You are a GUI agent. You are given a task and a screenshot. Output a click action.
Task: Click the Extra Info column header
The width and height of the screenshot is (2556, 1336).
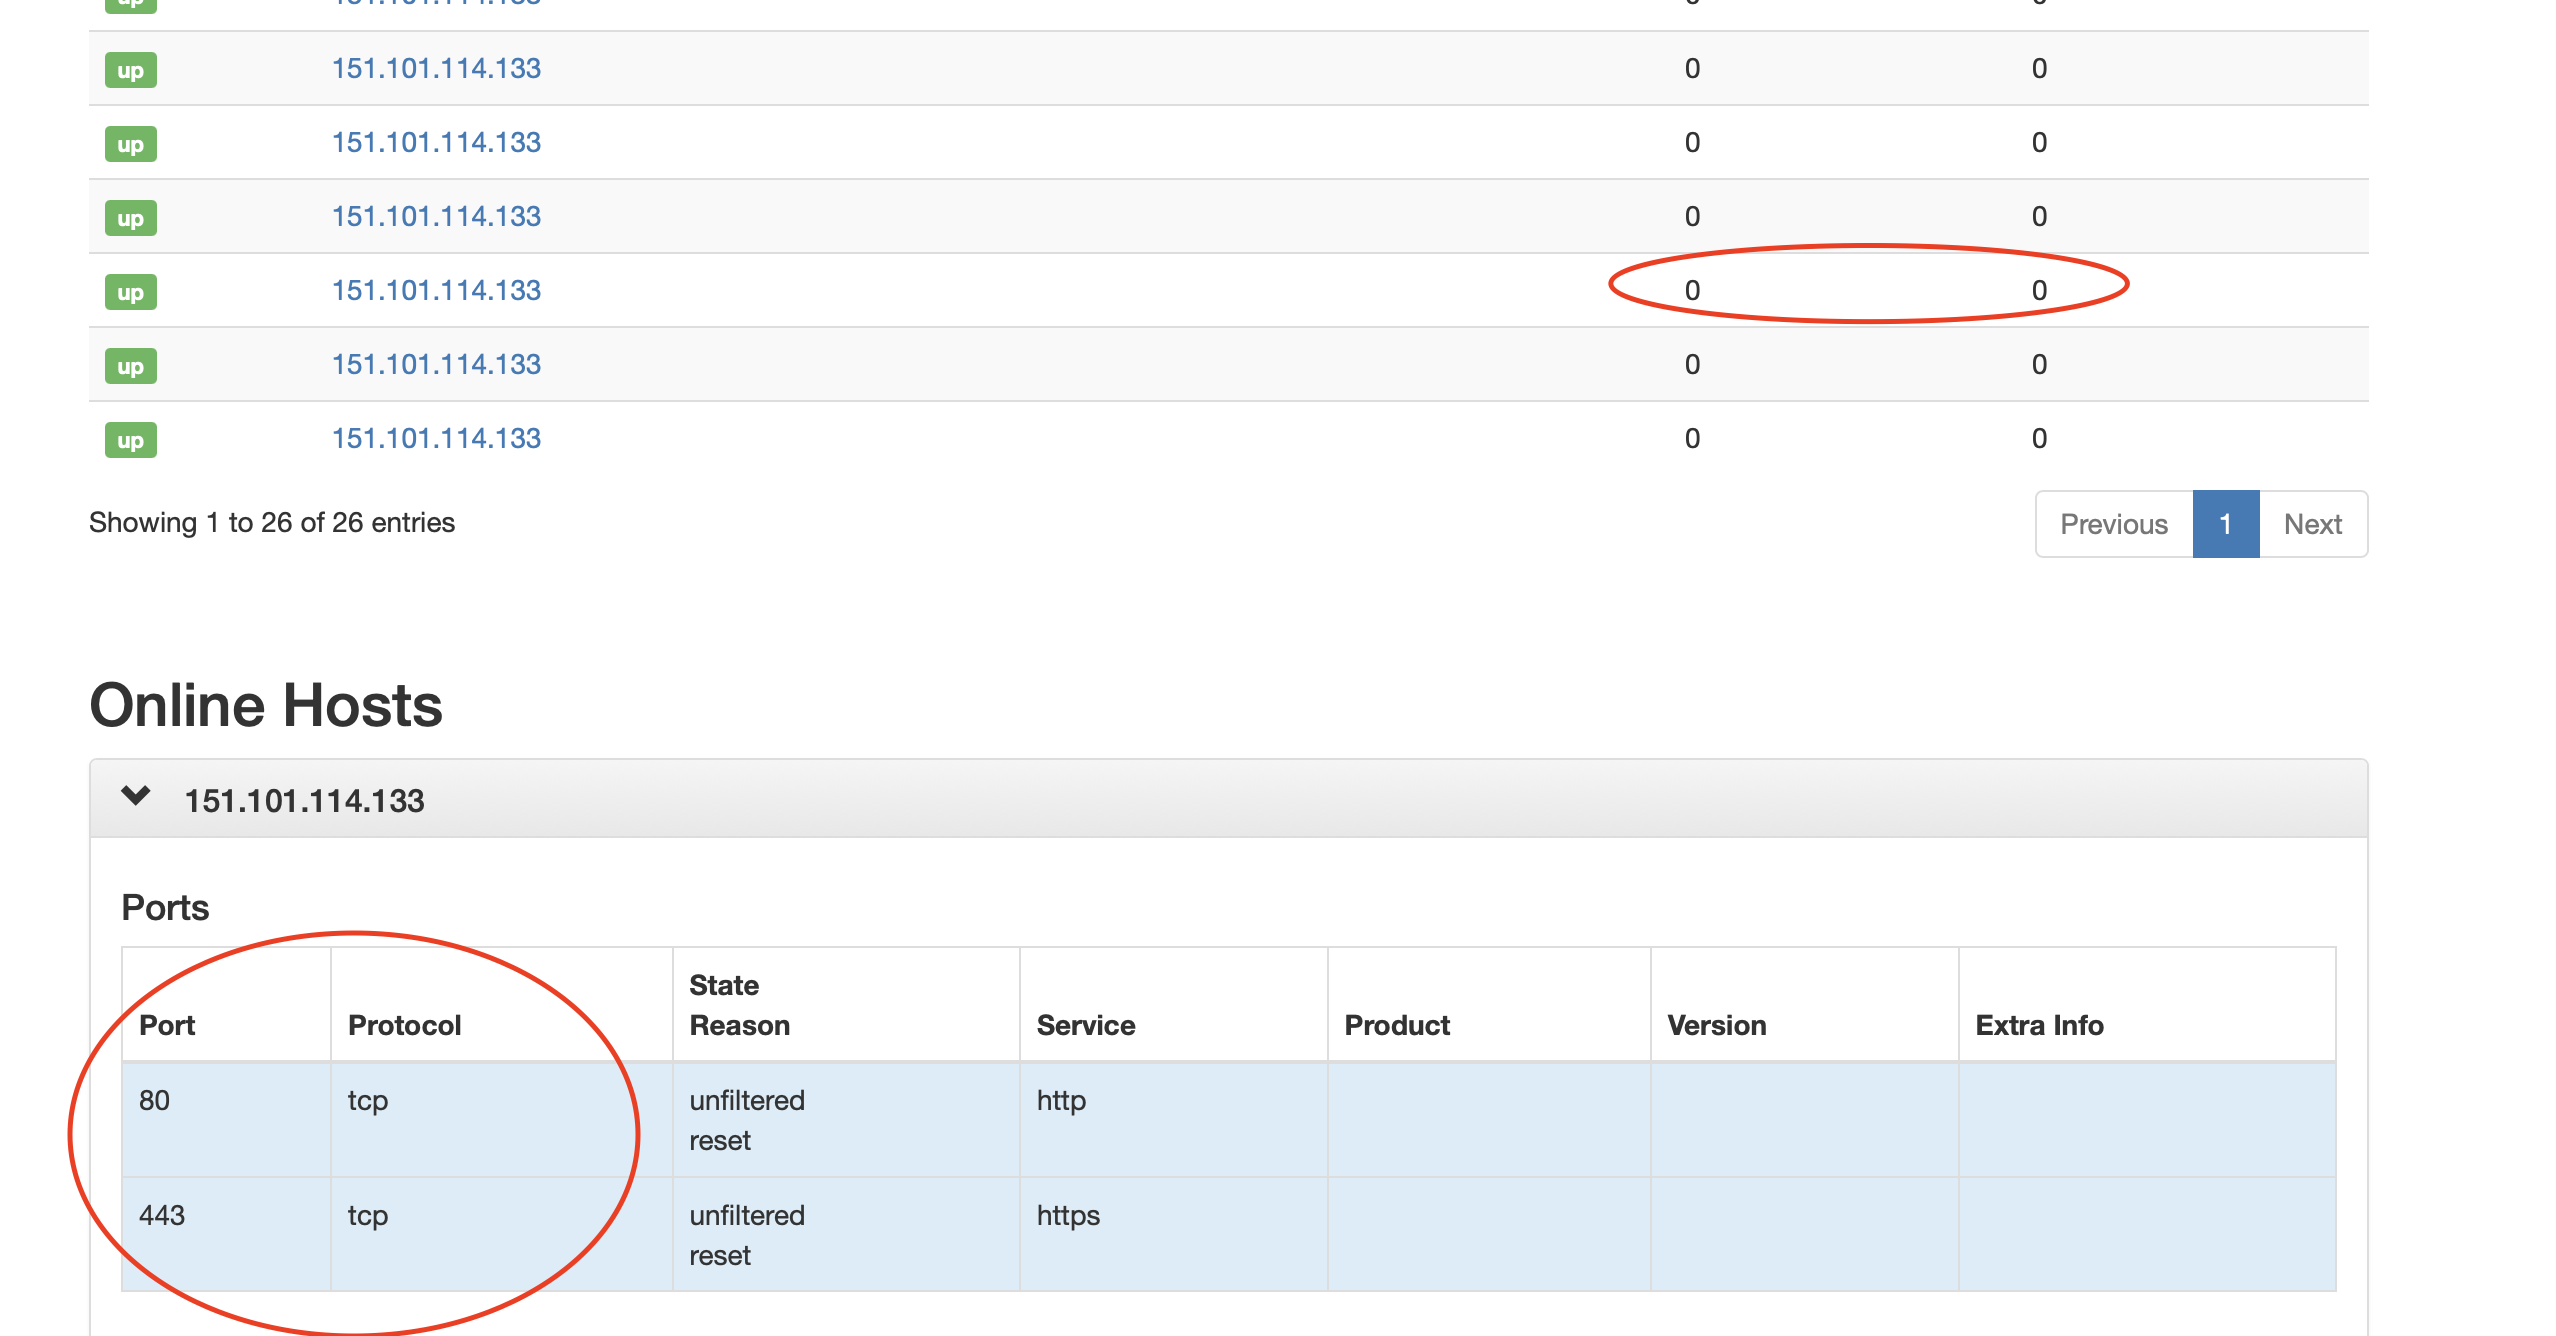pyautogui.click(x=2147, y=1005)
